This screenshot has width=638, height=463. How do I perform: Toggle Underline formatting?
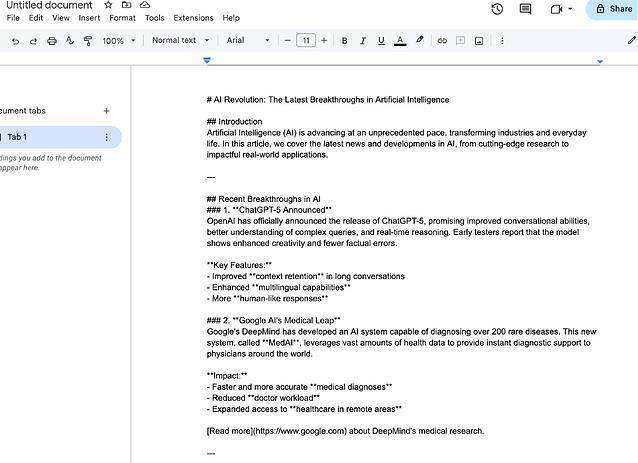click(x=381, y=41)
